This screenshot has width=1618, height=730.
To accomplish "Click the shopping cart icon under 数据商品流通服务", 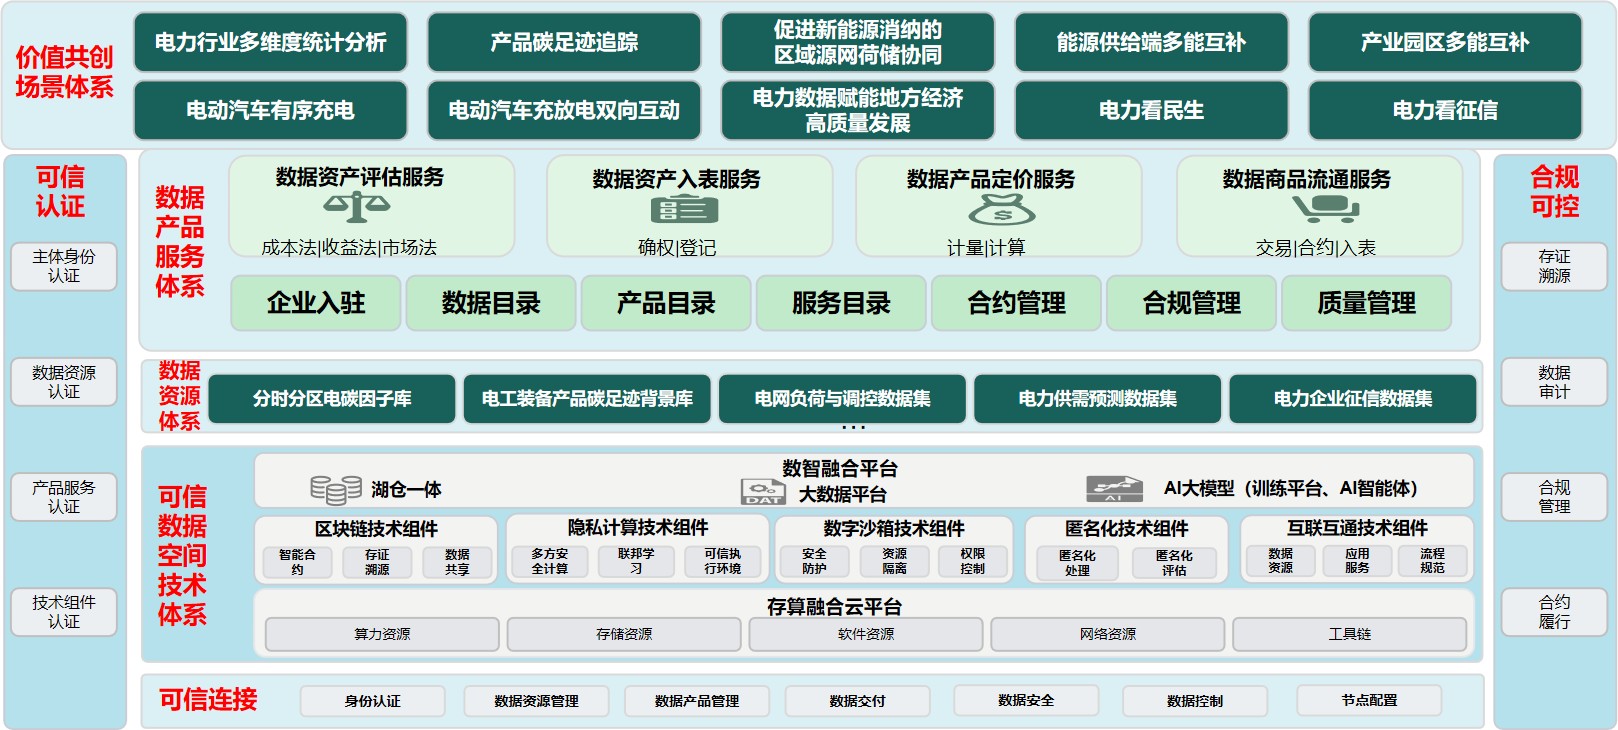I will pos(1325,208).
